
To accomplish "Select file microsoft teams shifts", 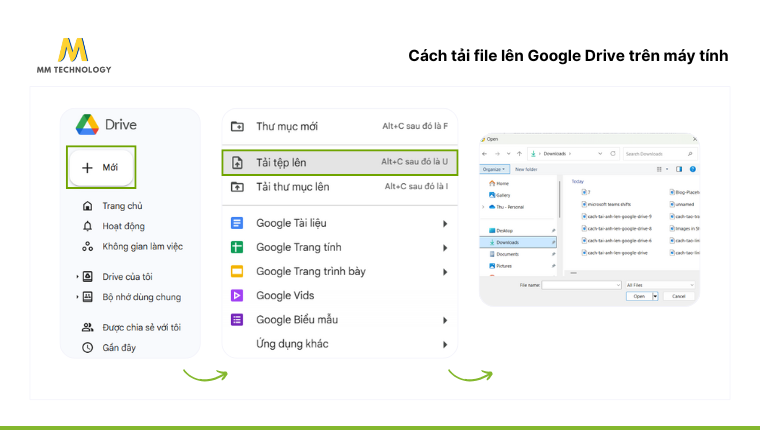I will (x=606, y=205).
